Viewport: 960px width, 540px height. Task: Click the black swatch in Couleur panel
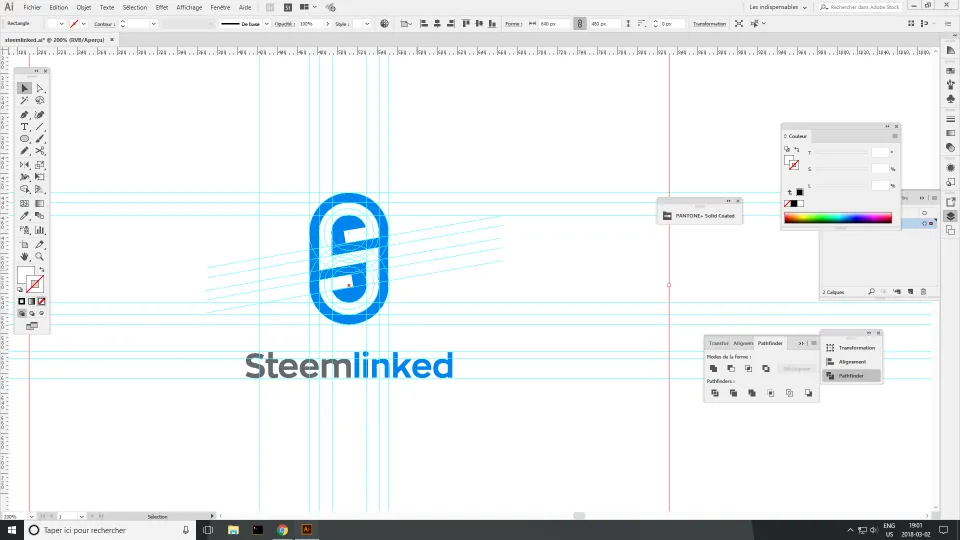[x=794, y=204]
